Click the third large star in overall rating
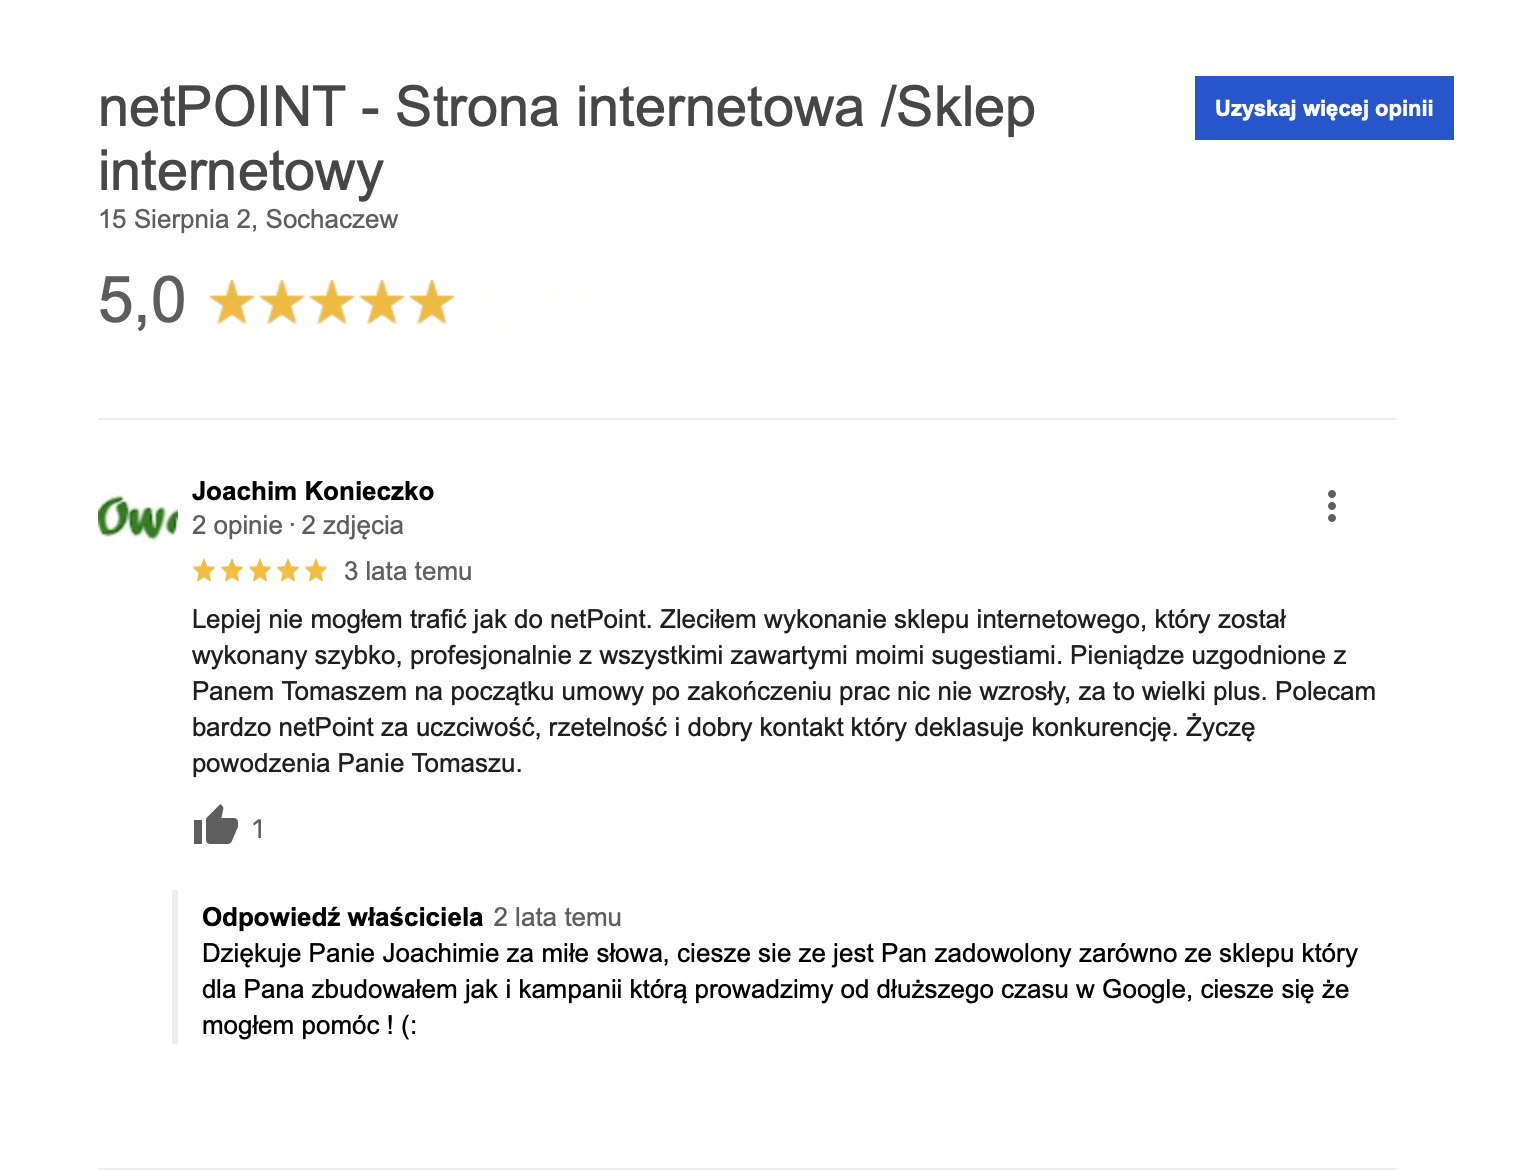1534x1170 pixels. coord(332,302)
